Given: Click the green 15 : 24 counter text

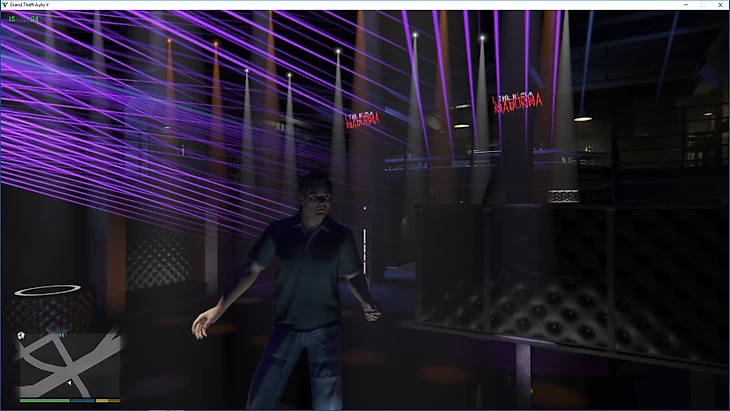Looking at the screenshot, I should point(23,19).
